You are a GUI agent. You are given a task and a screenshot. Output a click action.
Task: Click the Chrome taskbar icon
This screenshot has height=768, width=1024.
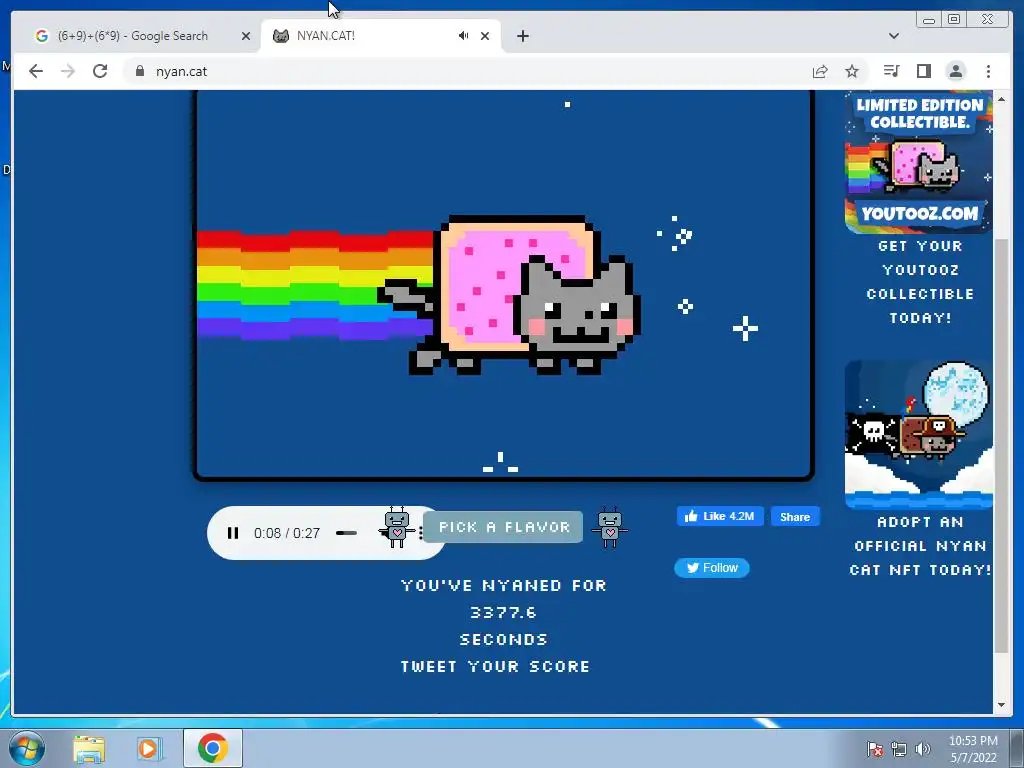point(213,748)
